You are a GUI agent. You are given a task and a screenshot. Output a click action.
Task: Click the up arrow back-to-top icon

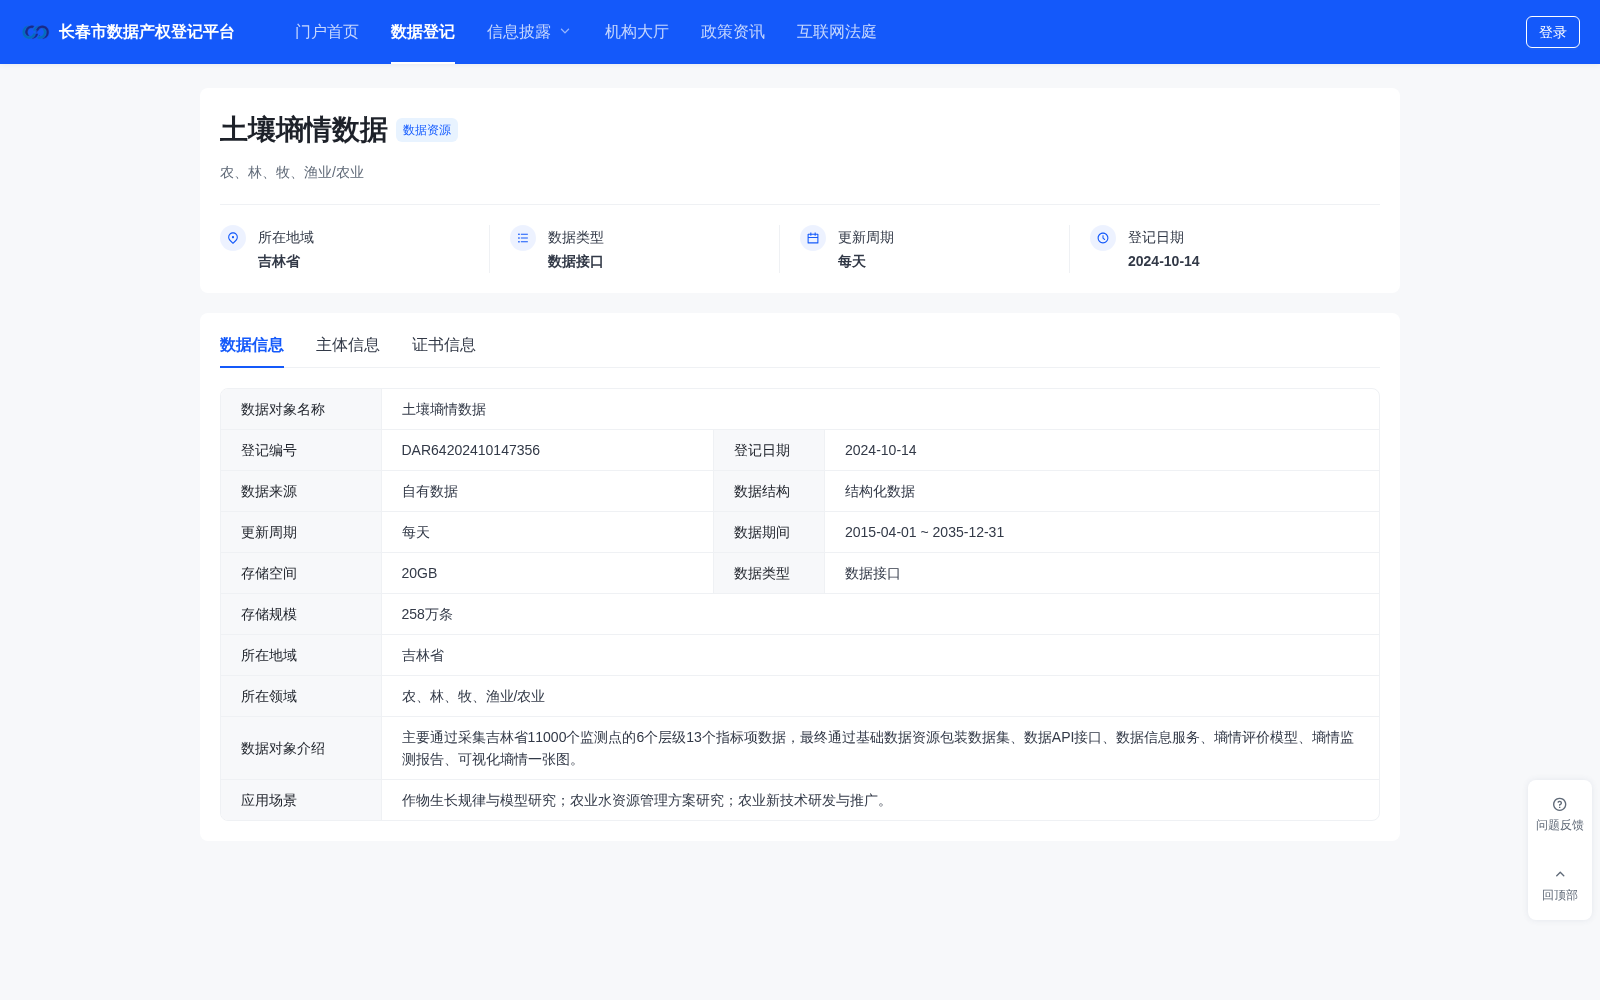[x=1560, y=875]
